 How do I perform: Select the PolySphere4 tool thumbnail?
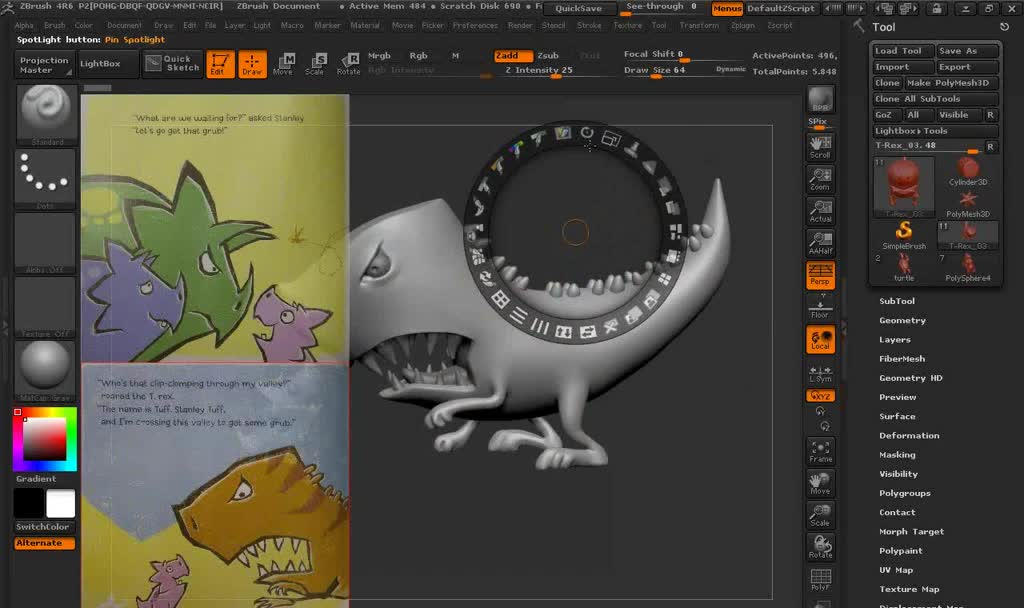pos(968,268)
